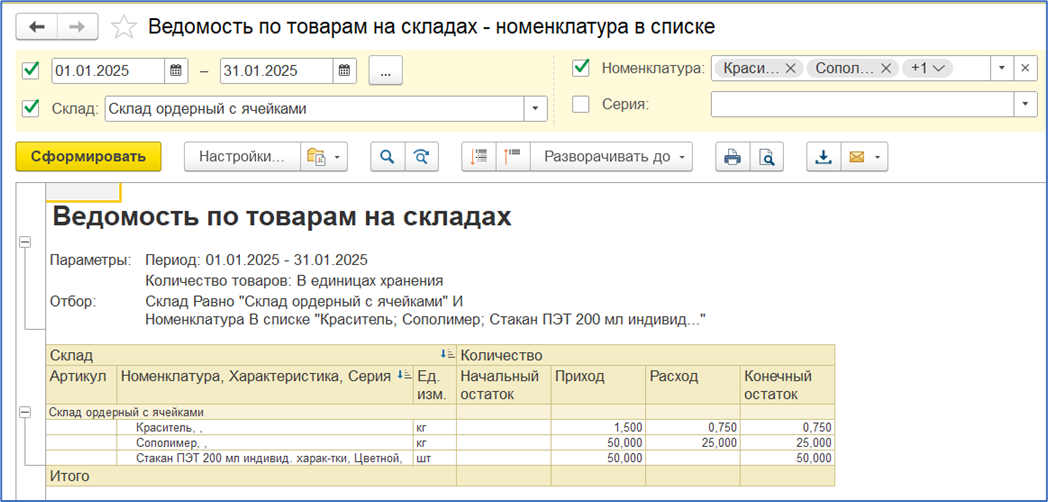1048x502 pixels.
Task: Toggle the Склад filter checkbox
Action: 31,108
